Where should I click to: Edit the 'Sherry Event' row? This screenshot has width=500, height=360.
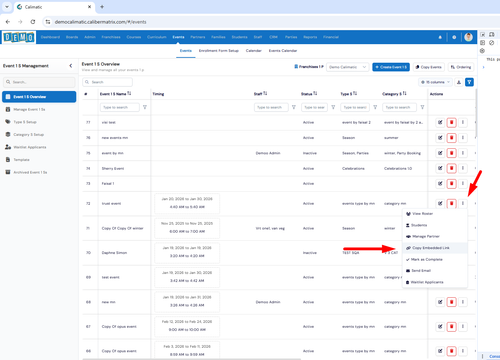[x=440, y=168]
